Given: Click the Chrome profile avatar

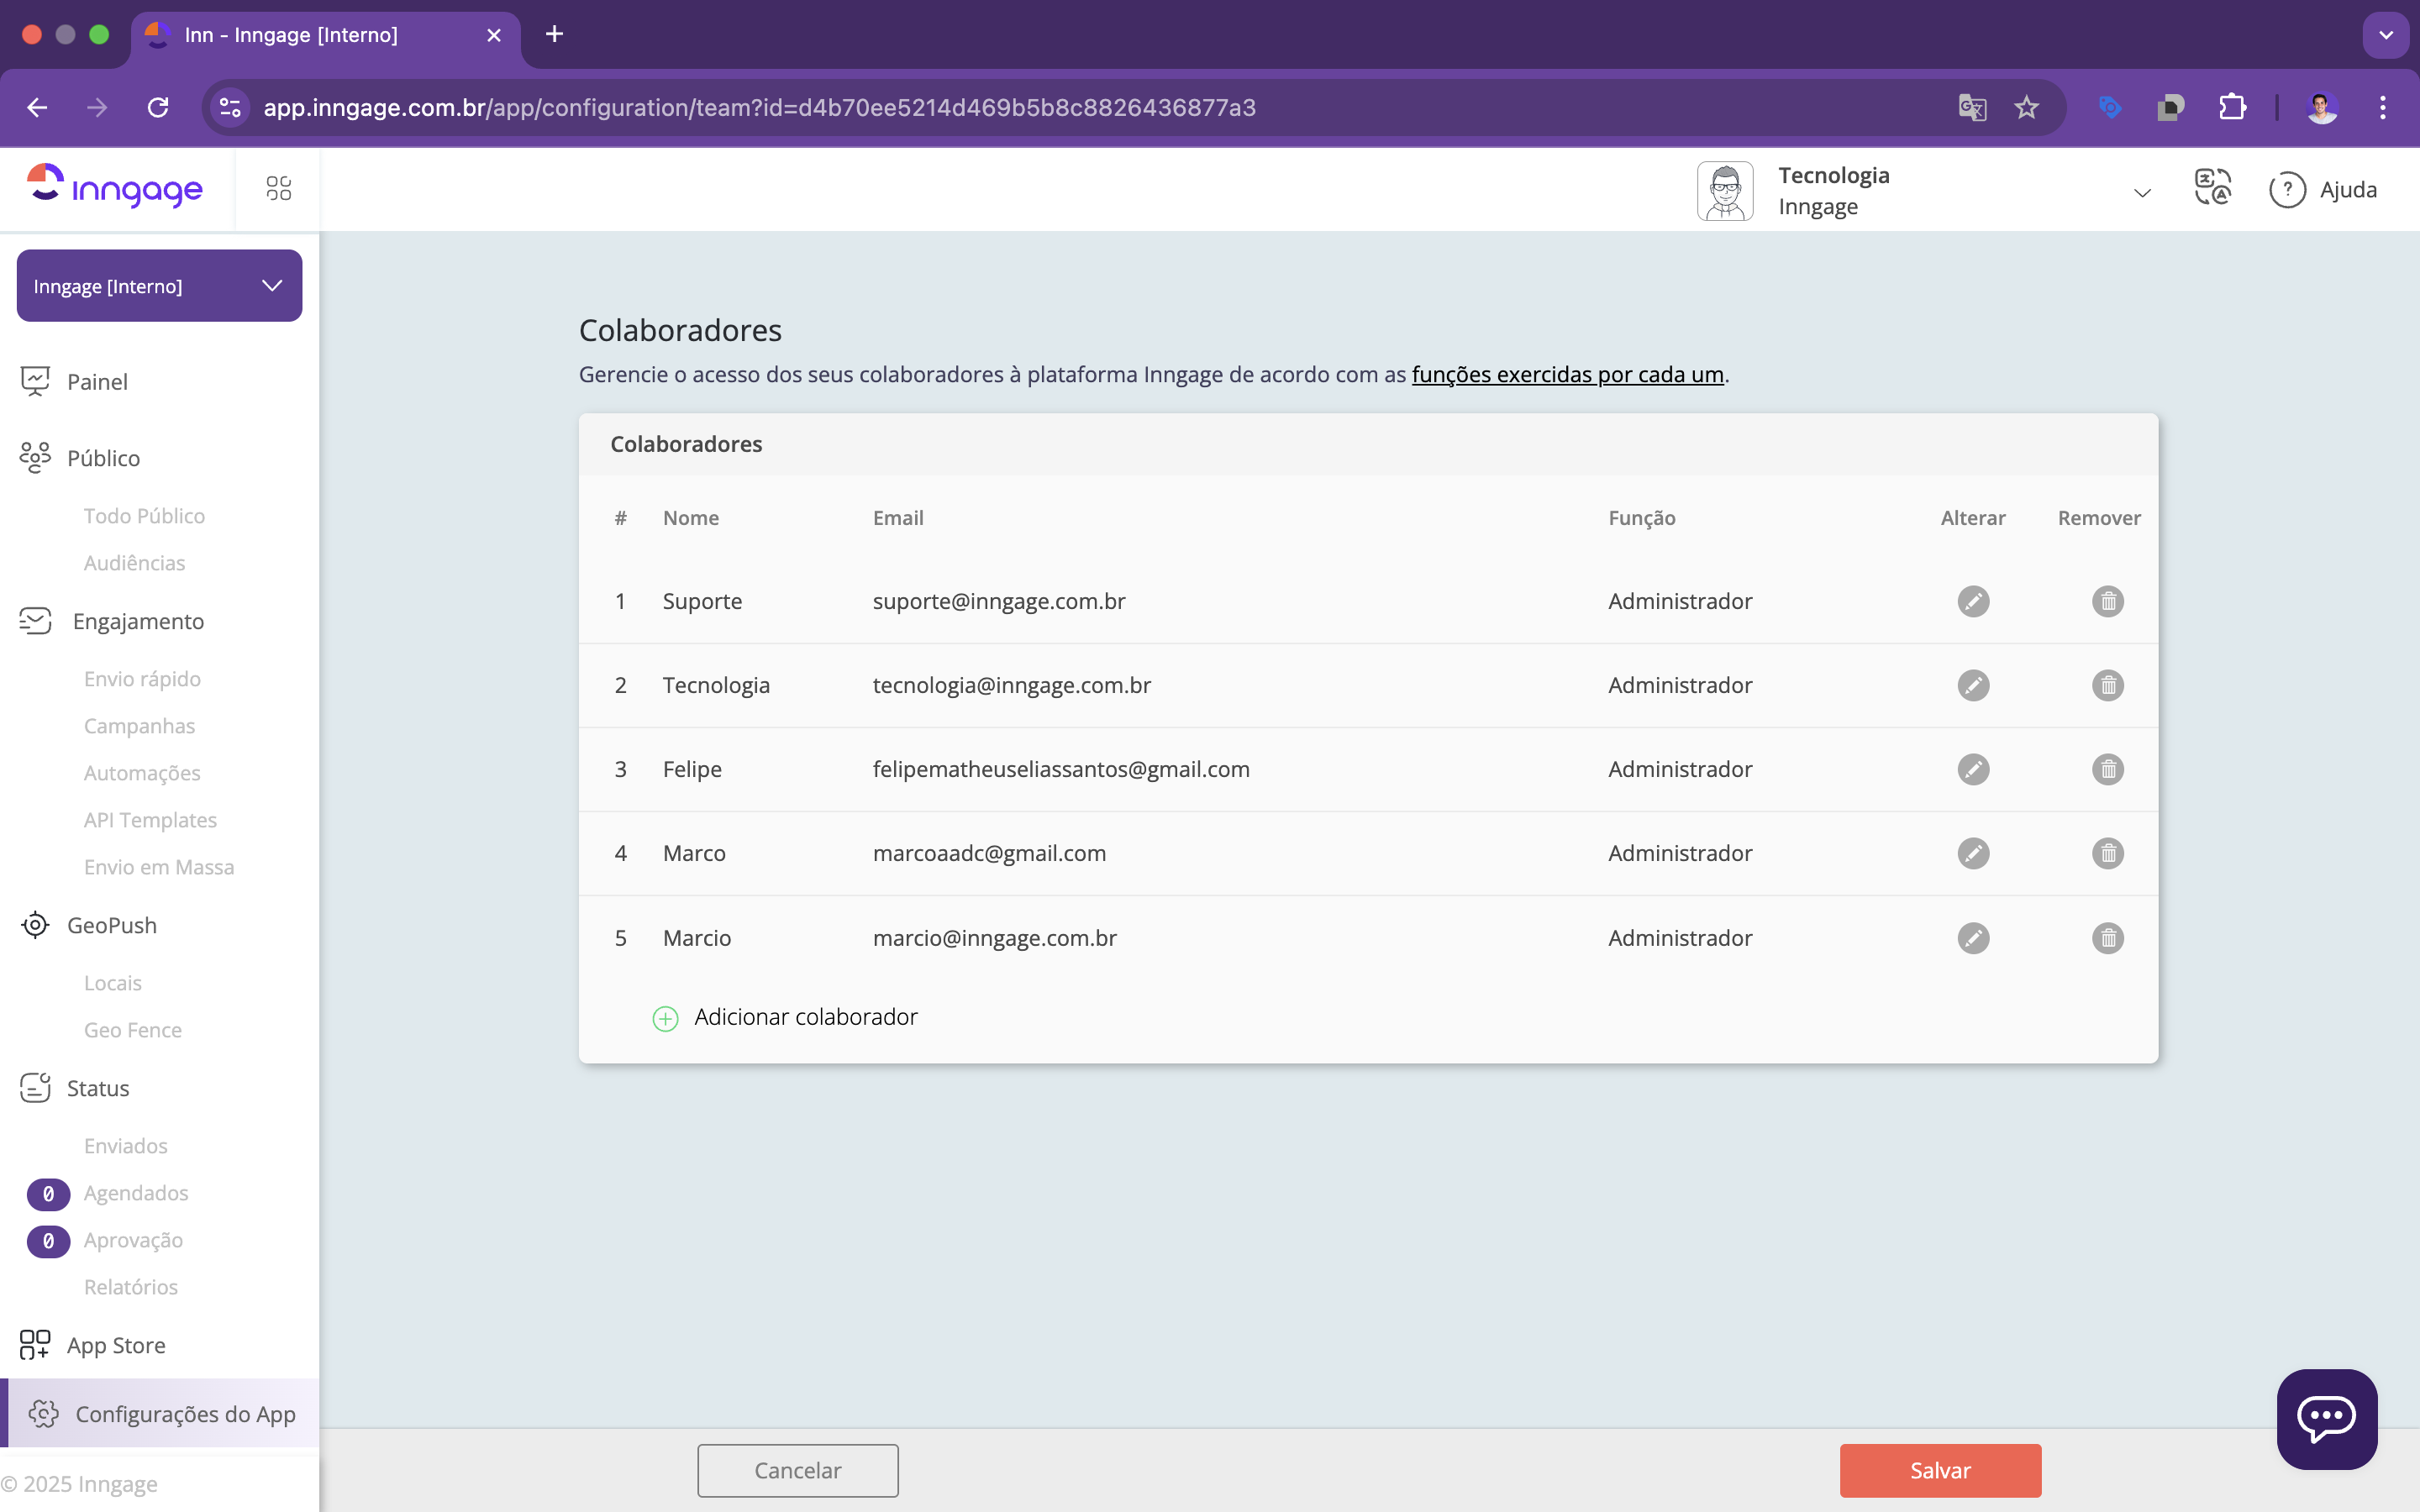Looking at the screenshot, I should coord(2322,107).
